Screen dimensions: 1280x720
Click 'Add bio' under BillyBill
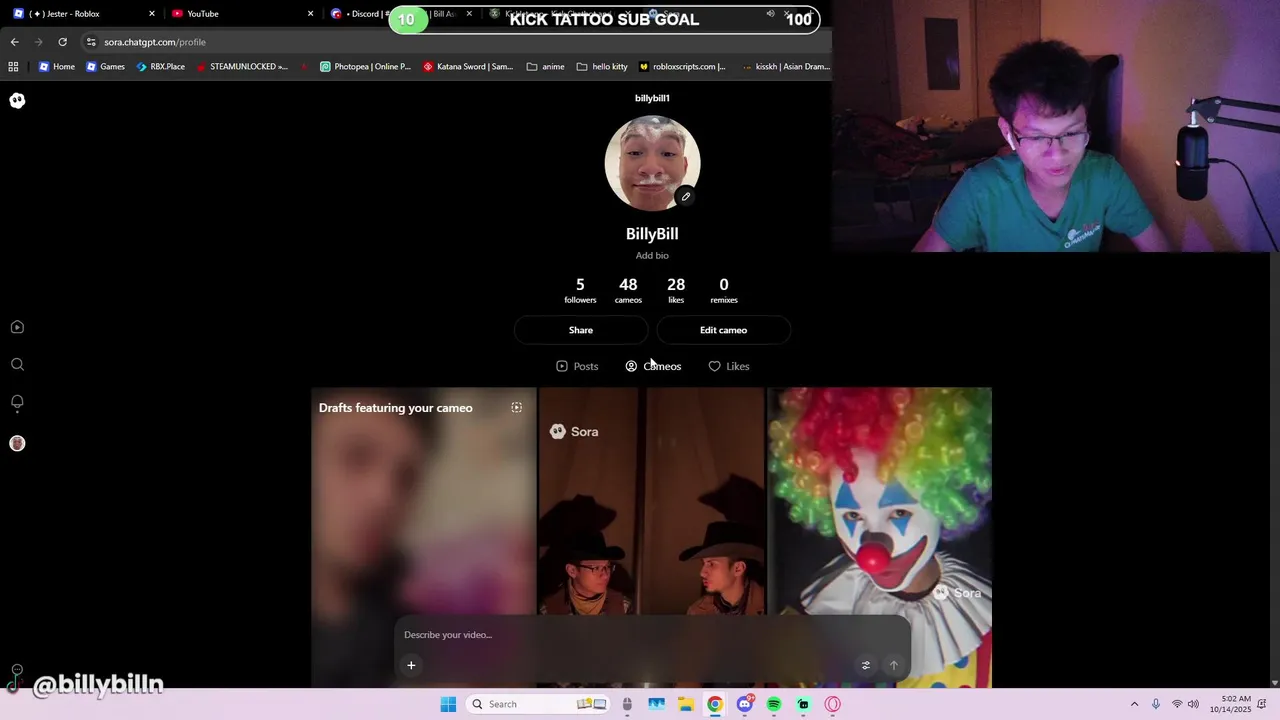652,256
